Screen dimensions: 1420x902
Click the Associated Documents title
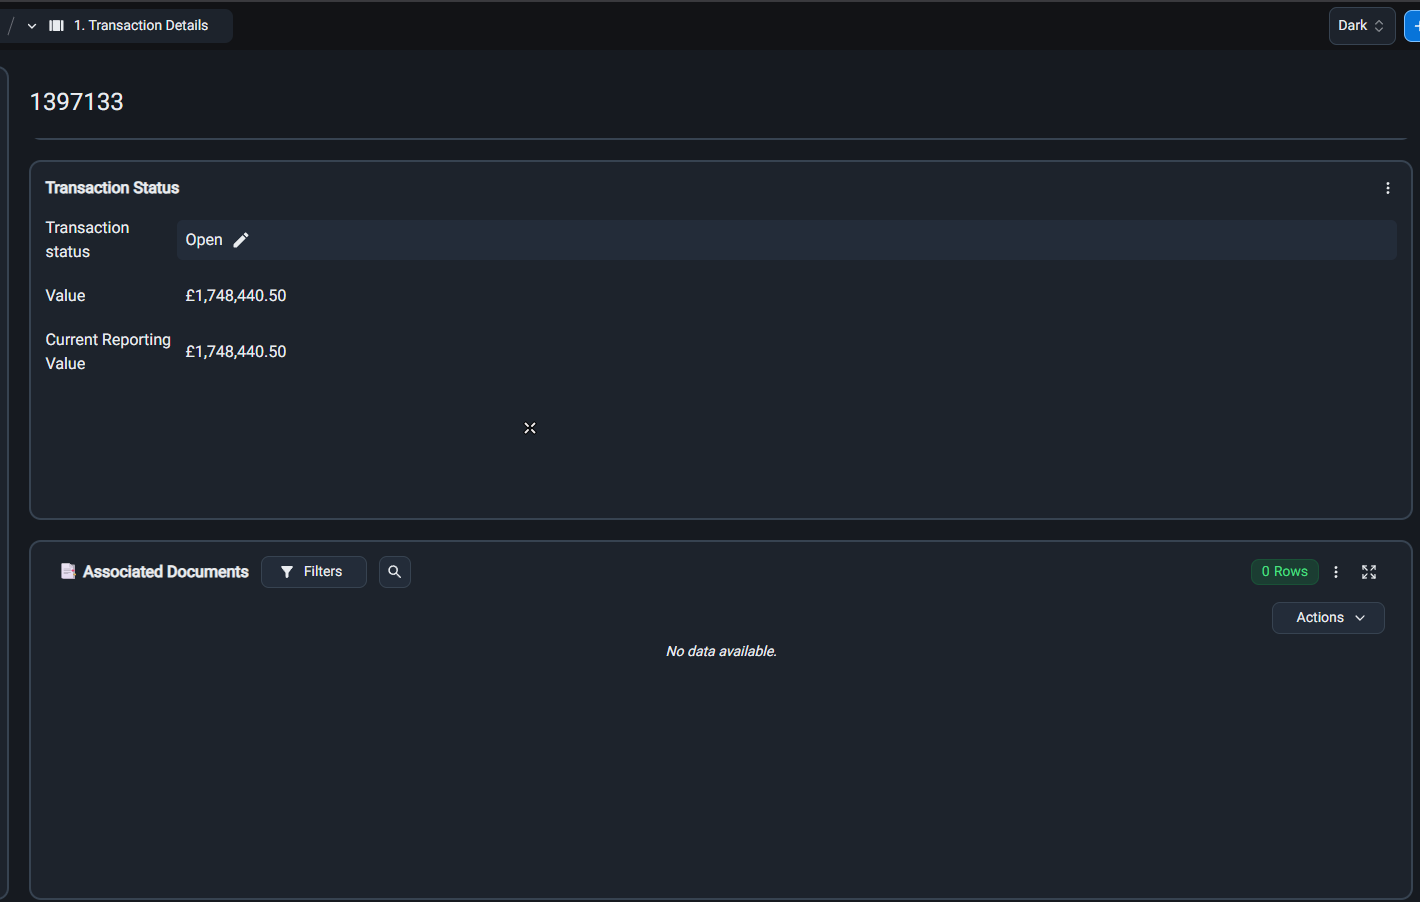pyautogui.click(x=166, y=572)
